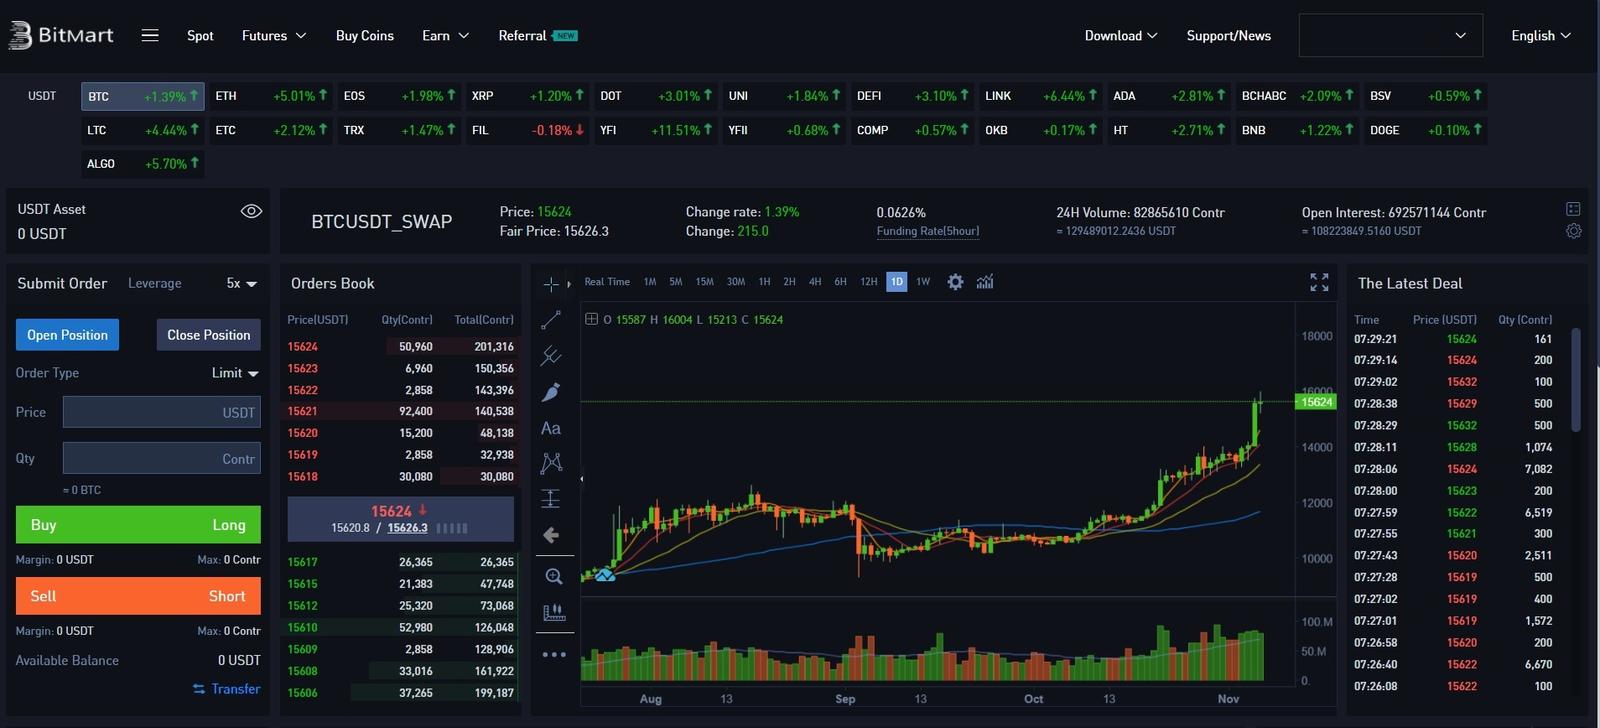The image size is (1600, 728).
Task: Select the ALGO market ticker
Action: [143, 164]
